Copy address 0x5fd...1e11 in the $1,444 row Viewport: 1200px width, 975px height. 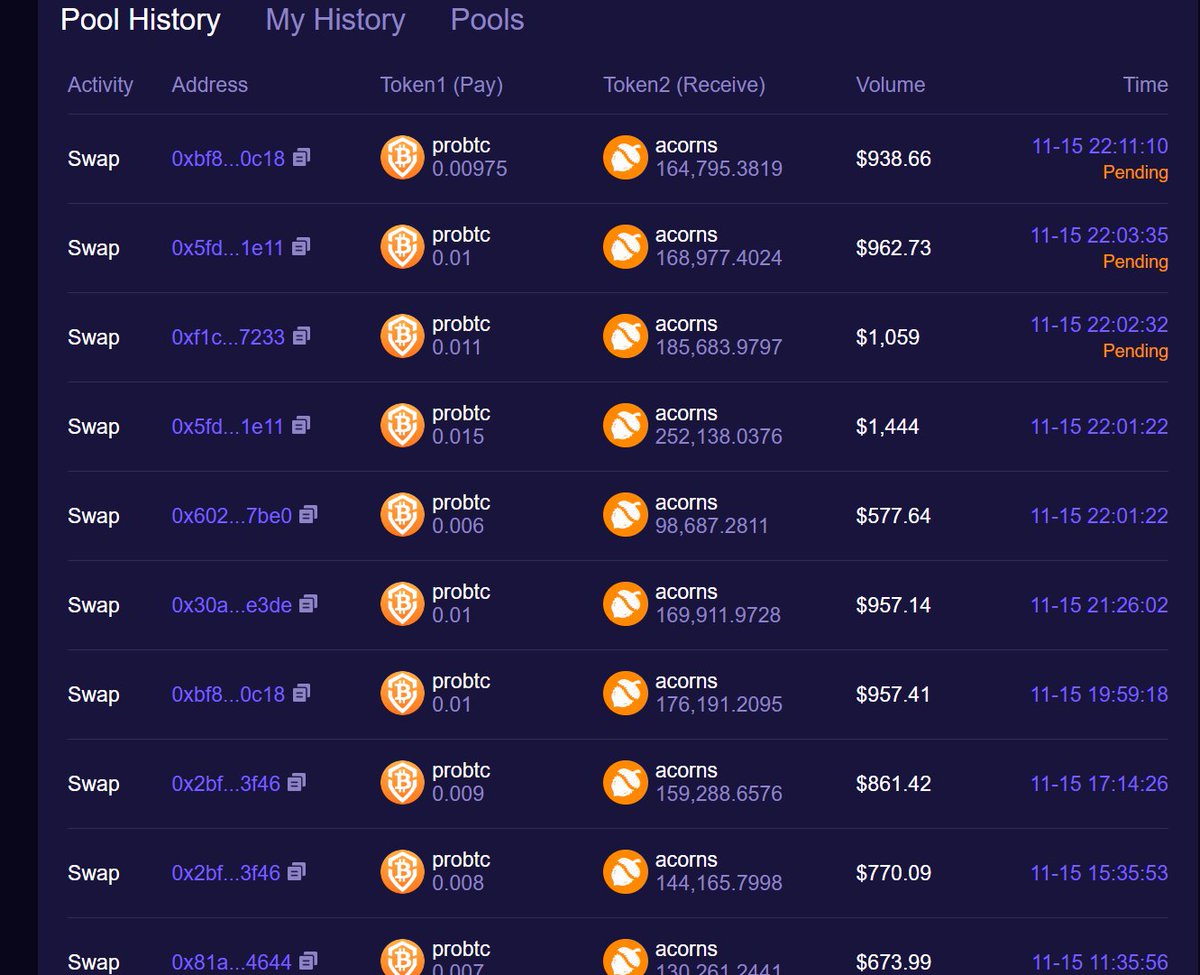[301, 425]
